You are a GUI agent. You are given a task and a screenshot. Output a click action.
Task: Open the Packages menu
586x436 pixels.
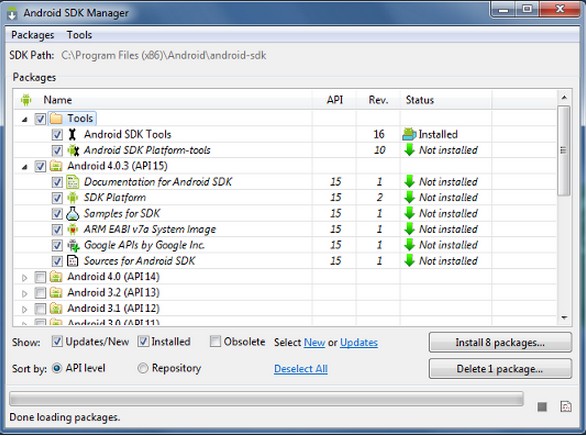[x=33, y=35]
